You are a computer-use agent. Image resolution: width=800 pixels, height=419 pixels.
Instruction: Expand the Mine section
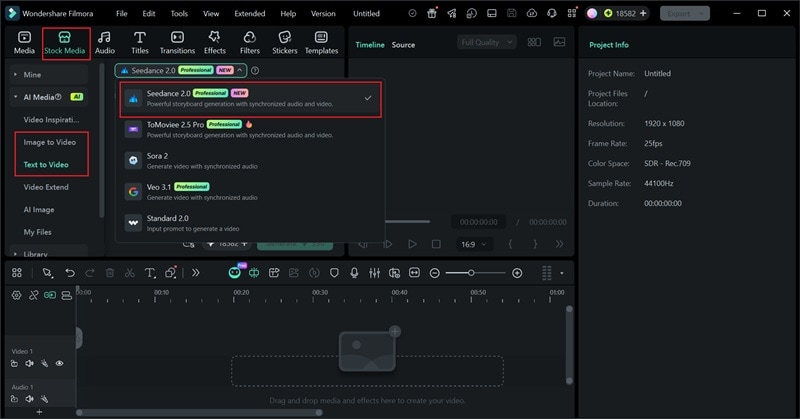click(15, 75)
